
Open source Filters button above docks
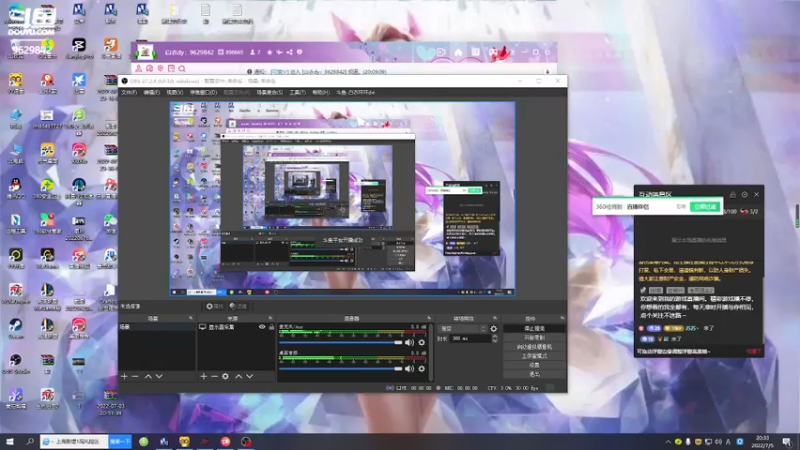point(238,306)
